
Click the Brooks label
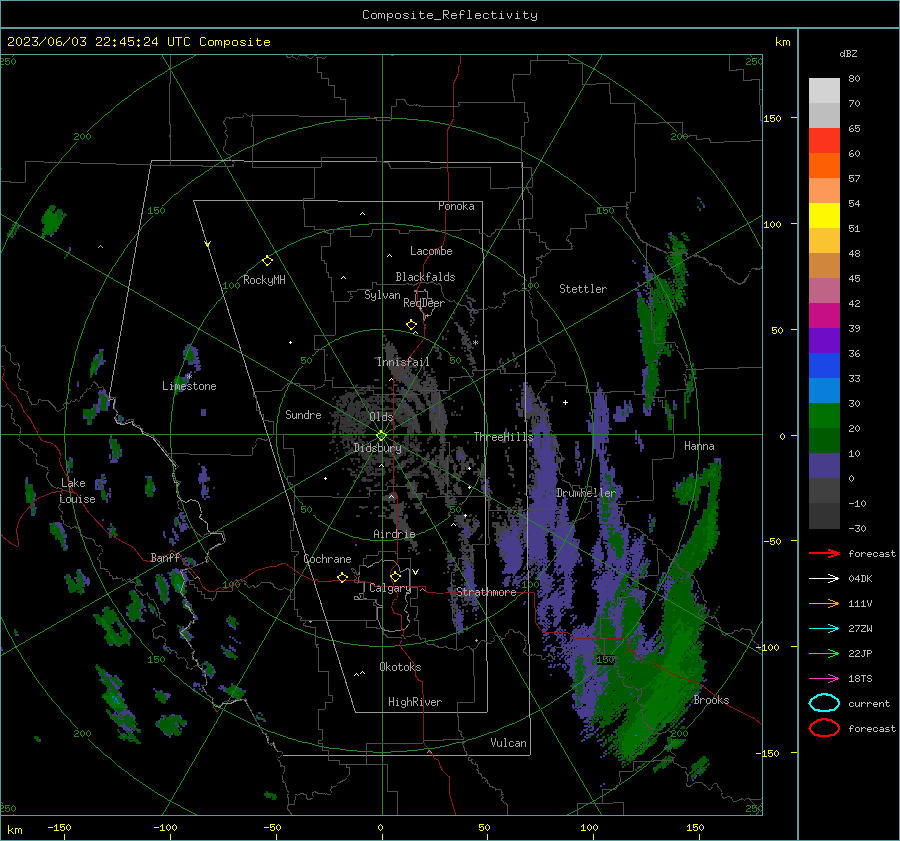click(x=711, y=700)
